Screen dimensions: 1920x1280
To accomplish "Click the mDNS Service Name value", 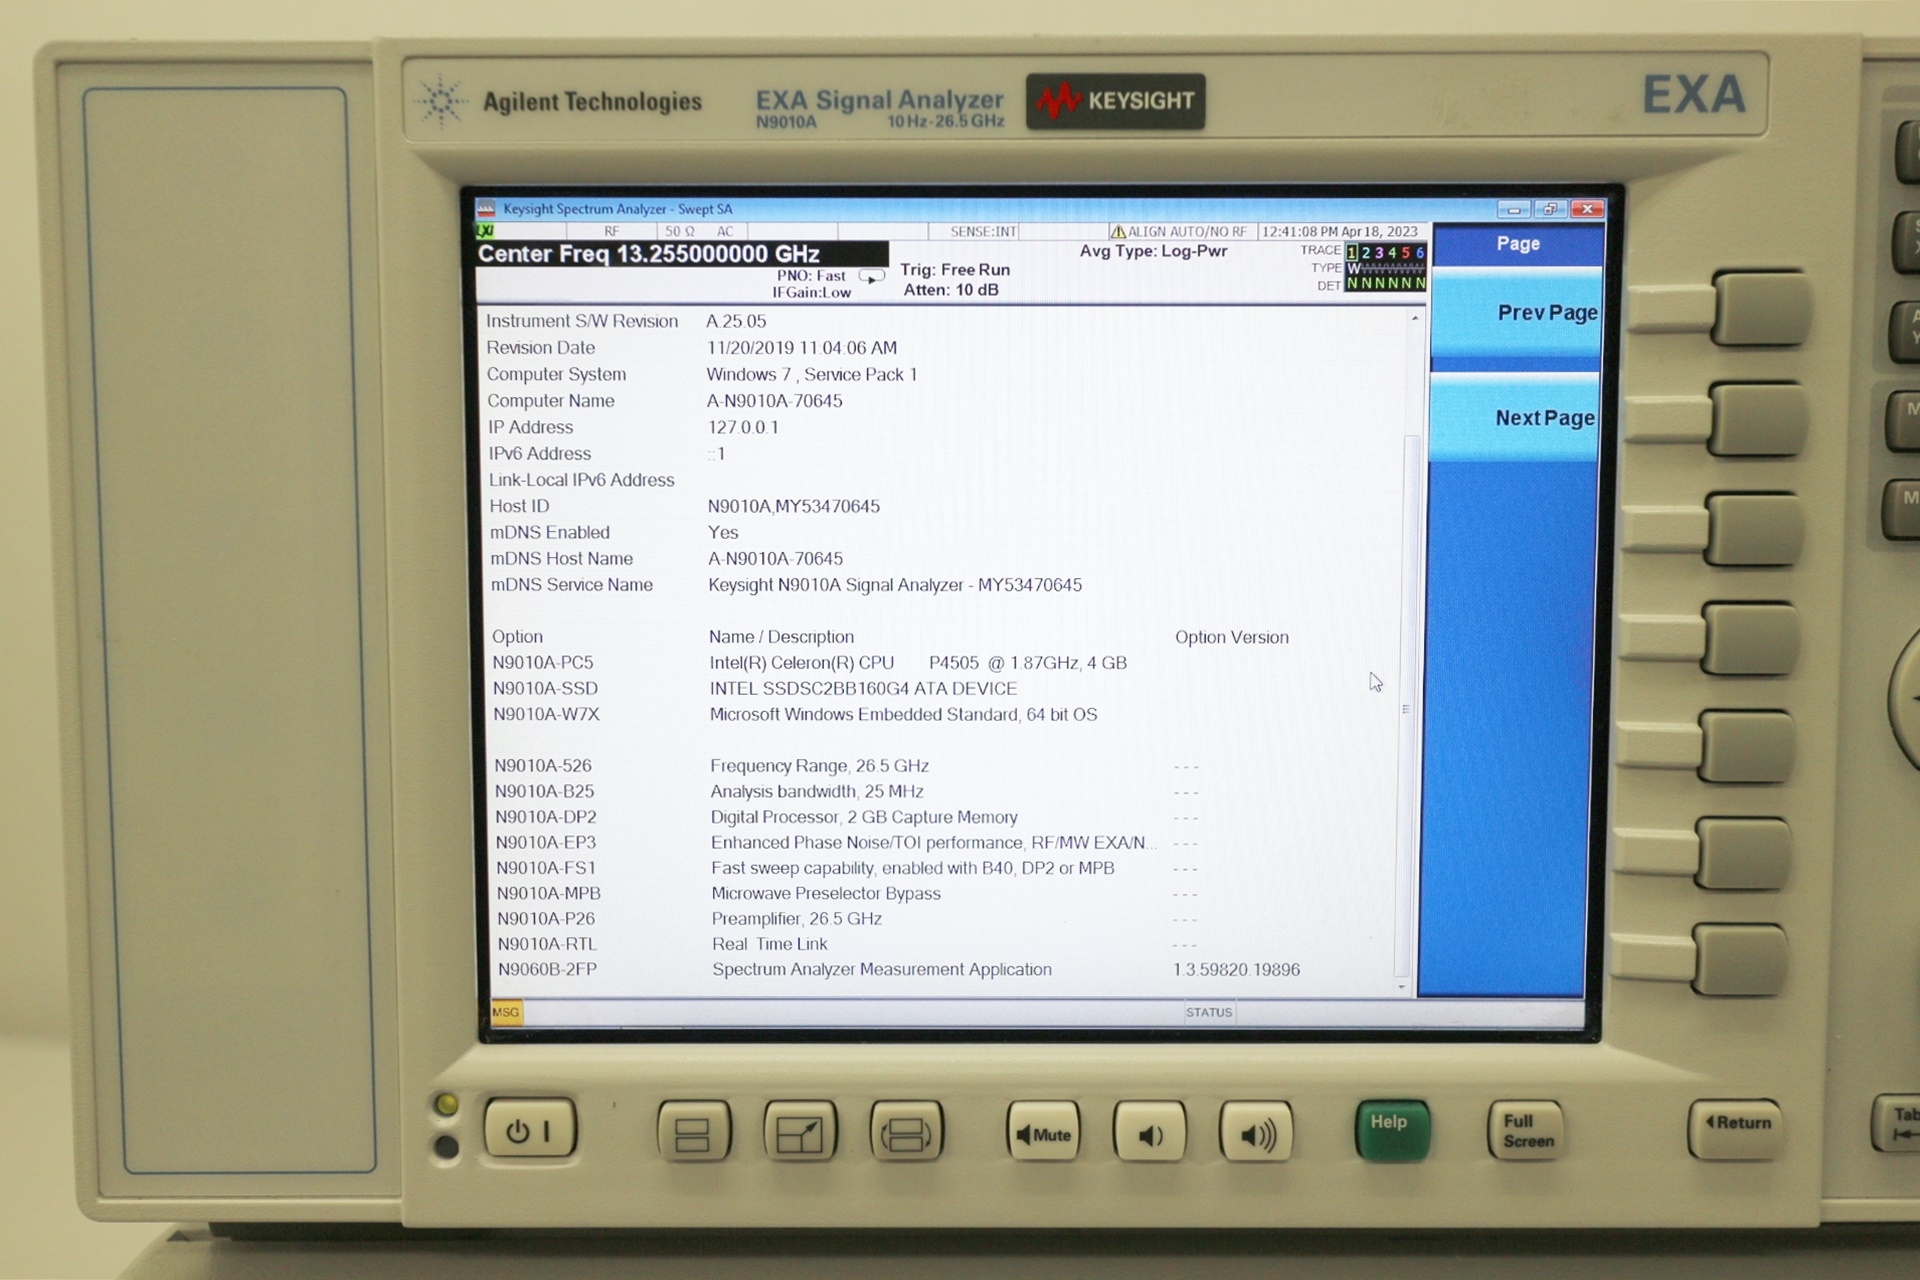I will pos(895,585).
